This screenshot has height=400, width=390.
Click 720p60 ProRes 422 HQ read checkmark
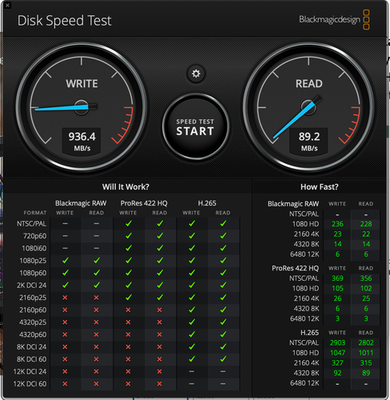coord(160,236)
